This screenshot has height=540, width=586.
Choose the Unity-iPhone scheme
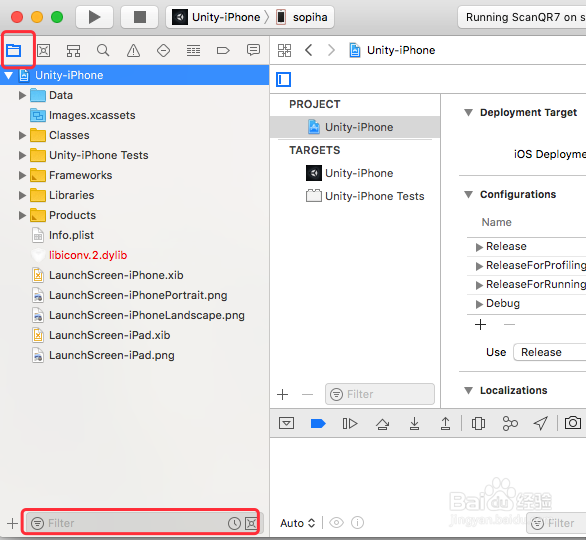pyautogui.click(x=216, y=17)
